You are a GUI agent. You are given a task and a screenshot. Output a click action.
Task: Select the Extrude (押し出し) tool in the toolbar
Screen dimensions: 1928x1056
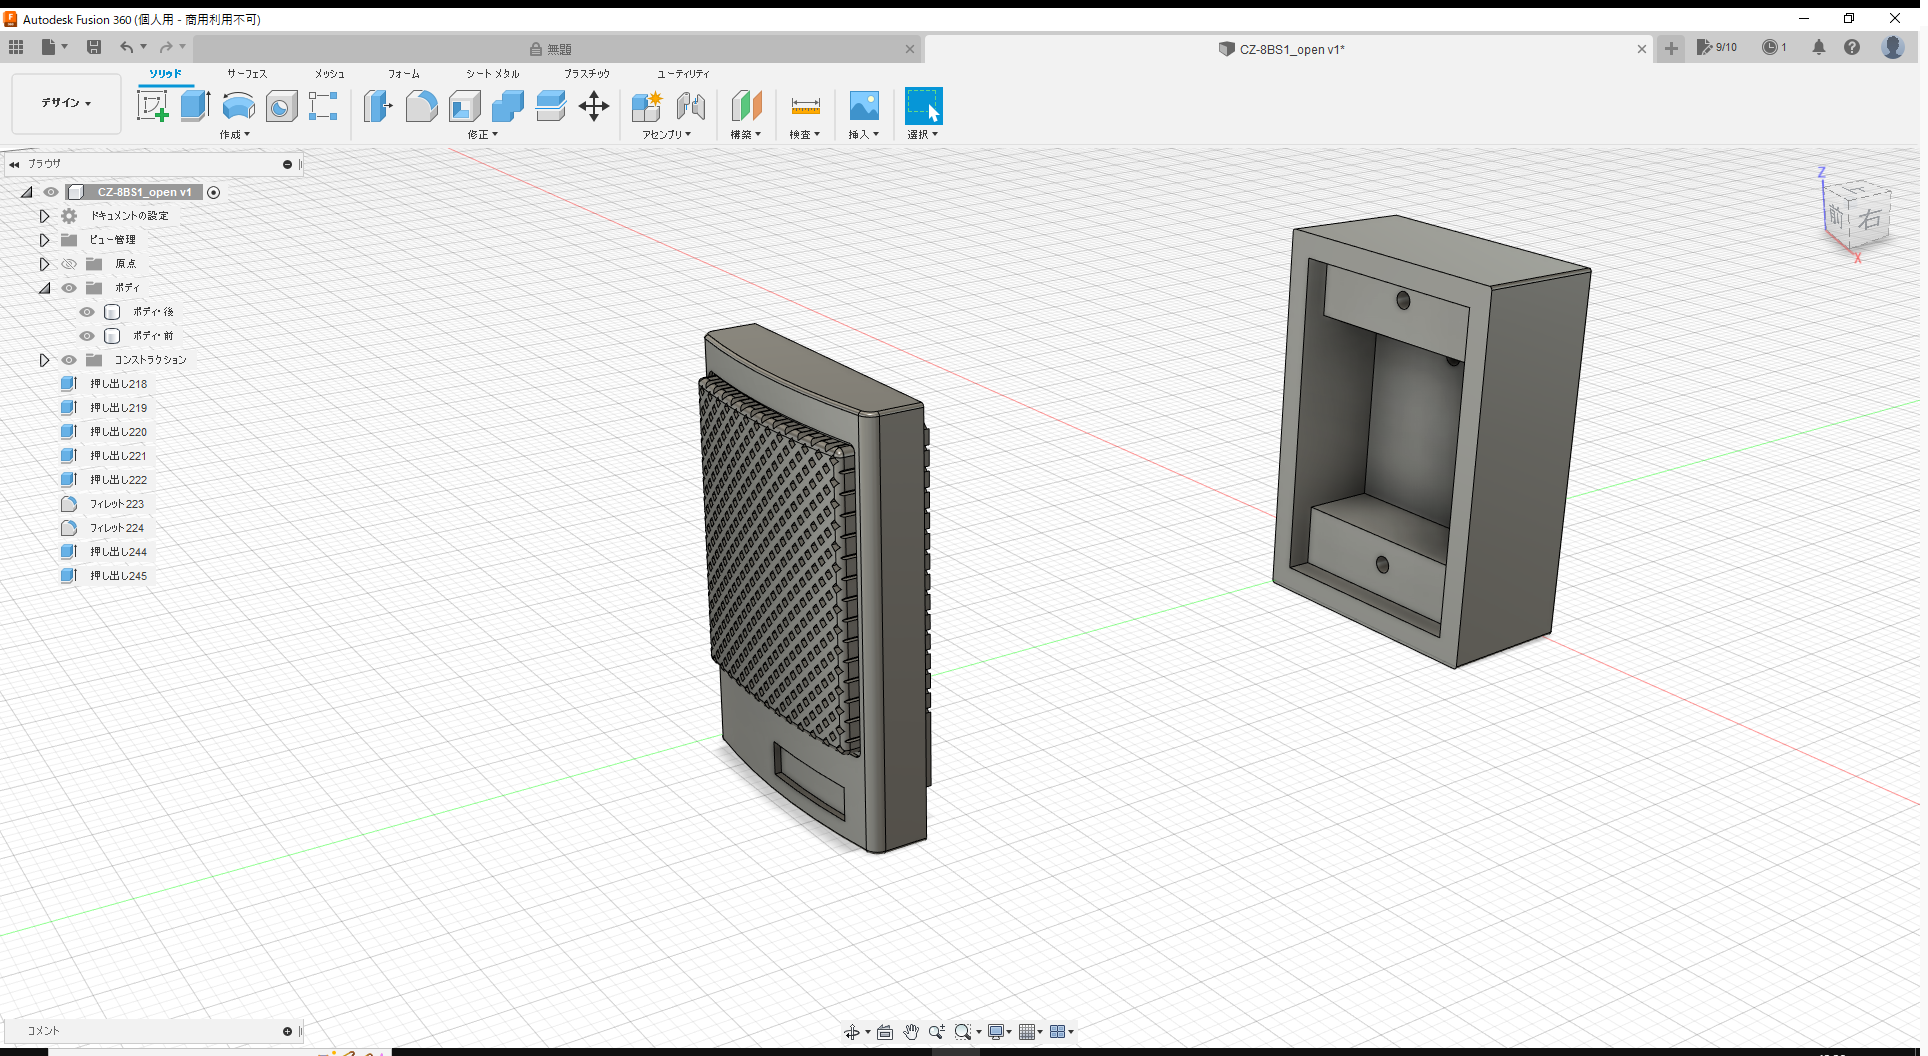[194, 106]
